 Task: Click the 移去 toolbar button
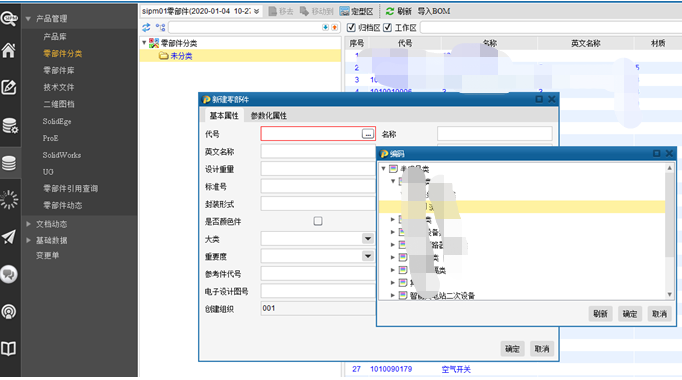pos(281,11)
